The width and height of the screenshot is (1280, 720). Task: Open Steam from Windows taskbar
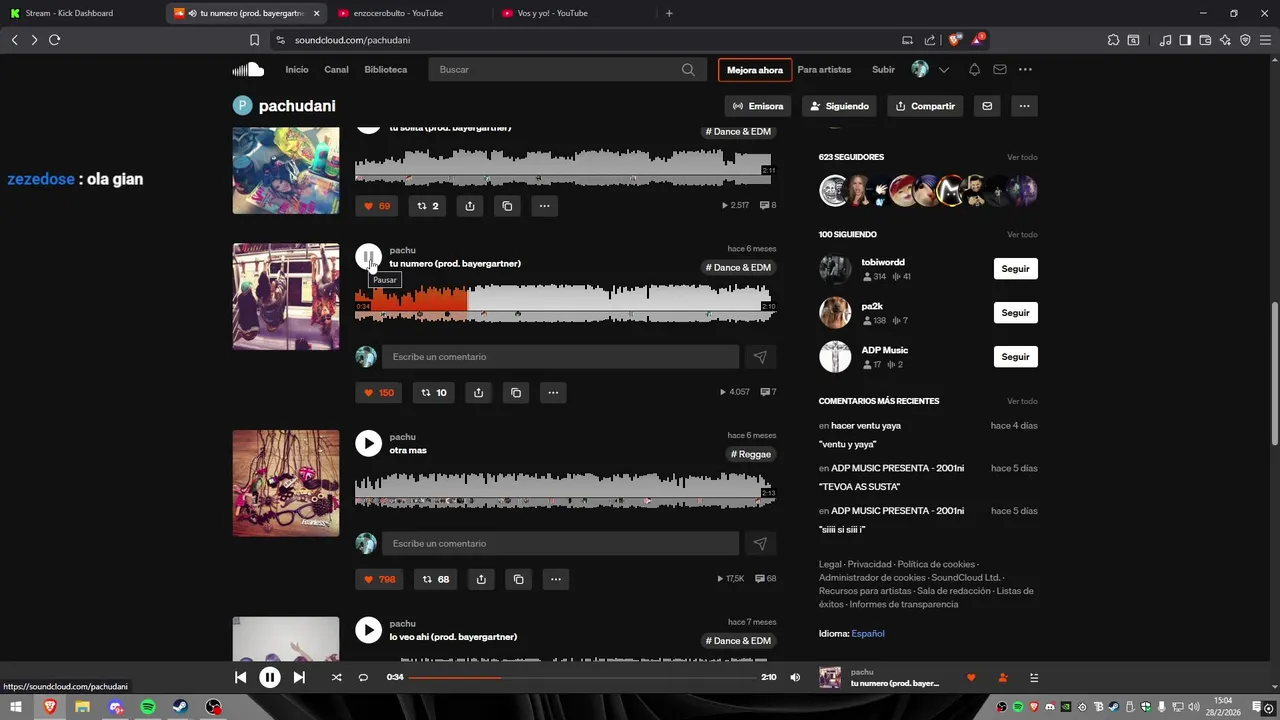point(181,707)
